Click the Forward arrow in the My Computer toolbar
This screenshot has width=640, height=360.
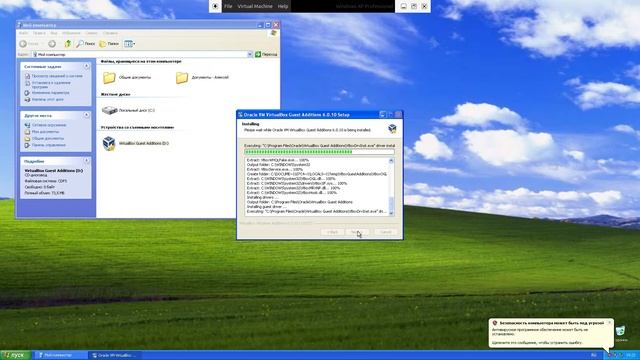click(52, 44)
